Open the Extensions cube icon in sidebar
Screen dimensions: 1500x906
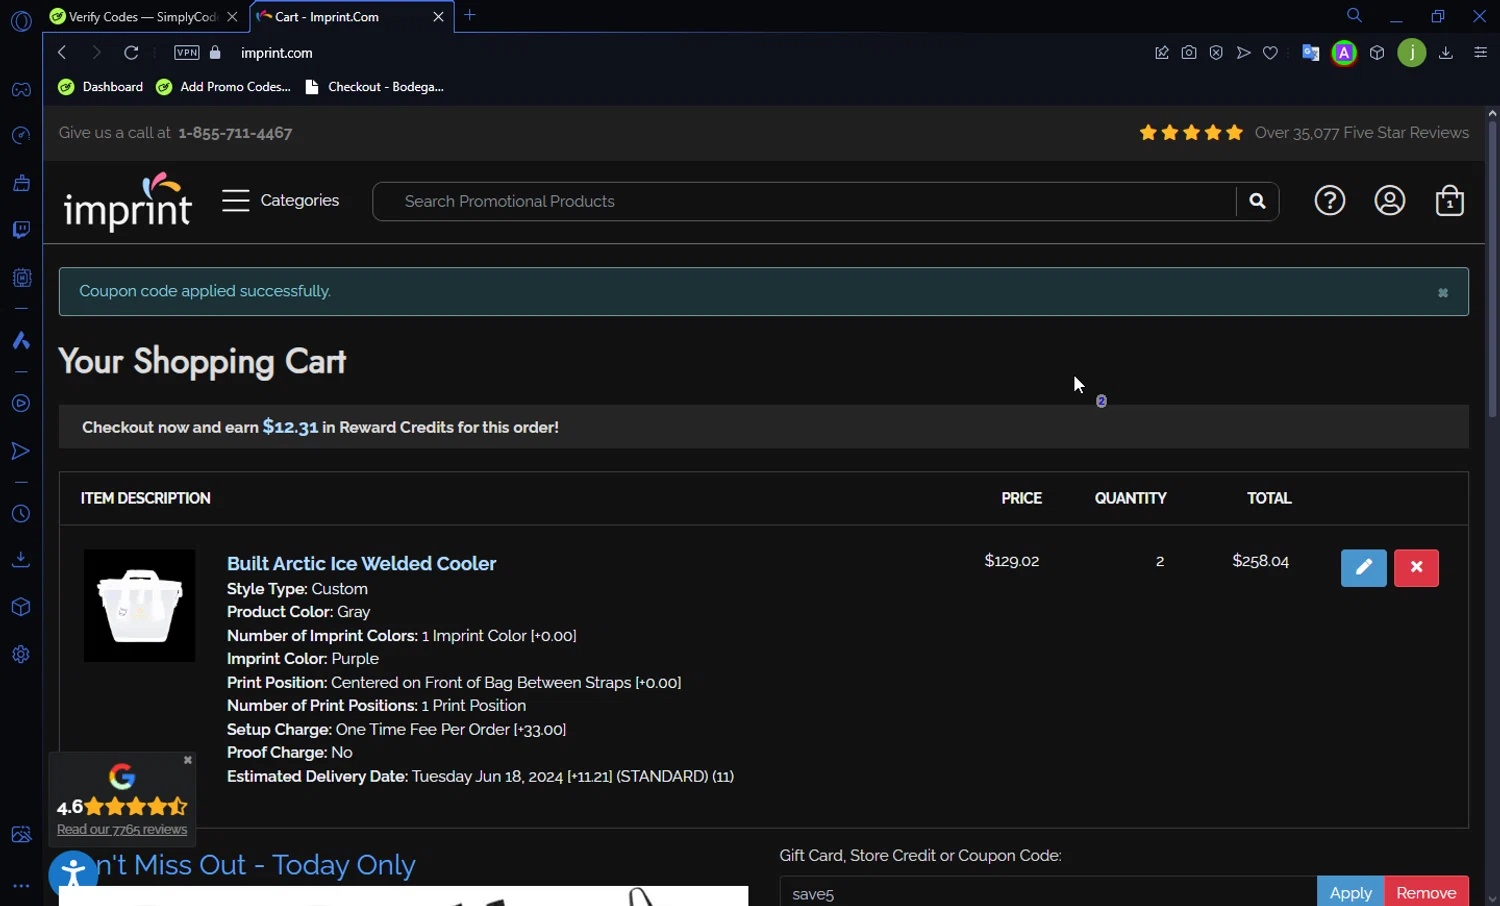click(21, 607)
